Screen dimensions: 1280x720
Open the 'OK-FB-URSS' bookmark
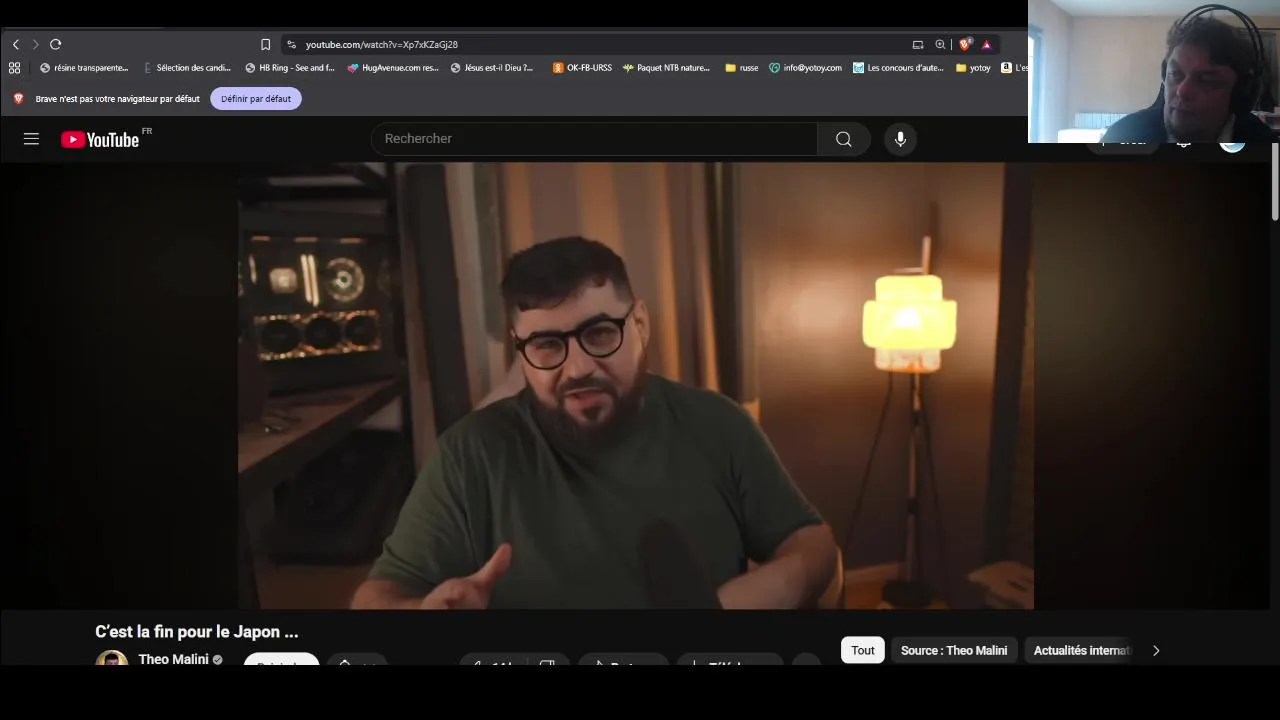click(582, 68)
